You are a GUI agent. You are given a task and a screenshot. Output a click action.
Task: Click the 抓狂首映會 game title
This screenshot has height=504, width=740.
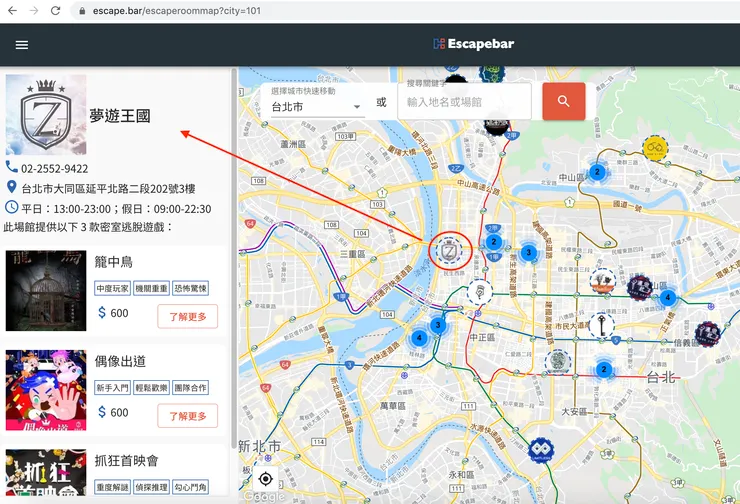click(x=126, y=461)
